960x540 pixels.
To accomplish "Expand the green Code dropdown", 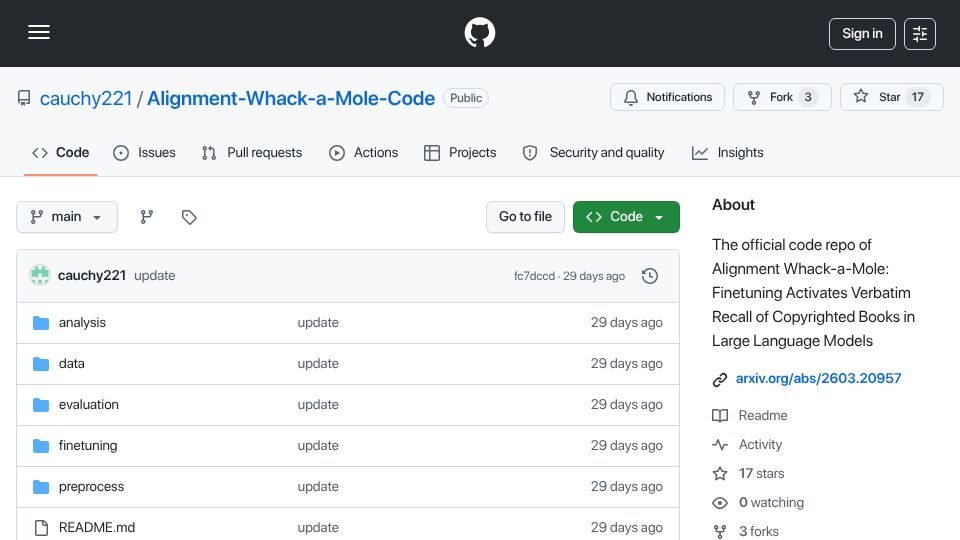I will pos(626,217).
